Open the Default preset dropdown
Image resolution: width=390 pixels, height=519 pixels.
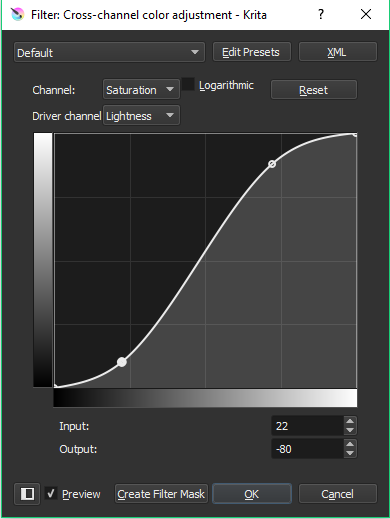pyautogui.click(x=109, y=52)
